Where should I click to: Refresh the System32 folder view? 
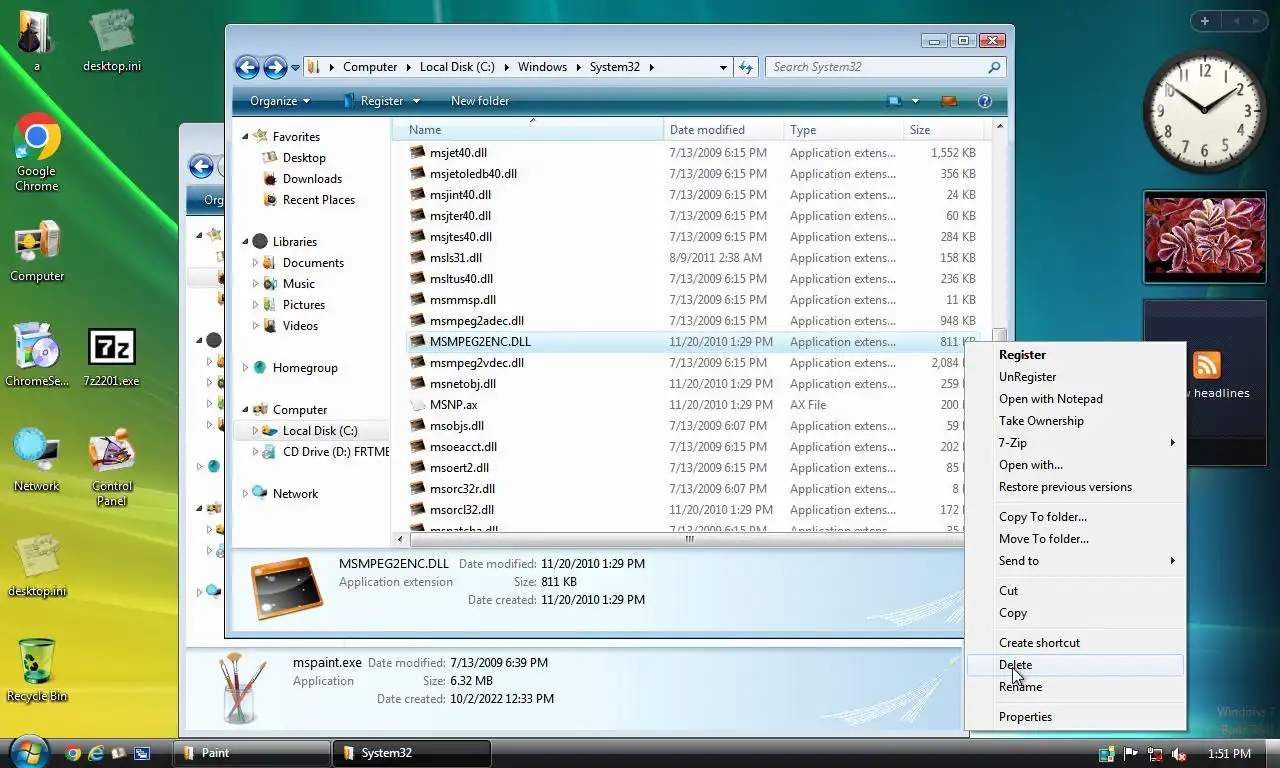coord(746,67)
